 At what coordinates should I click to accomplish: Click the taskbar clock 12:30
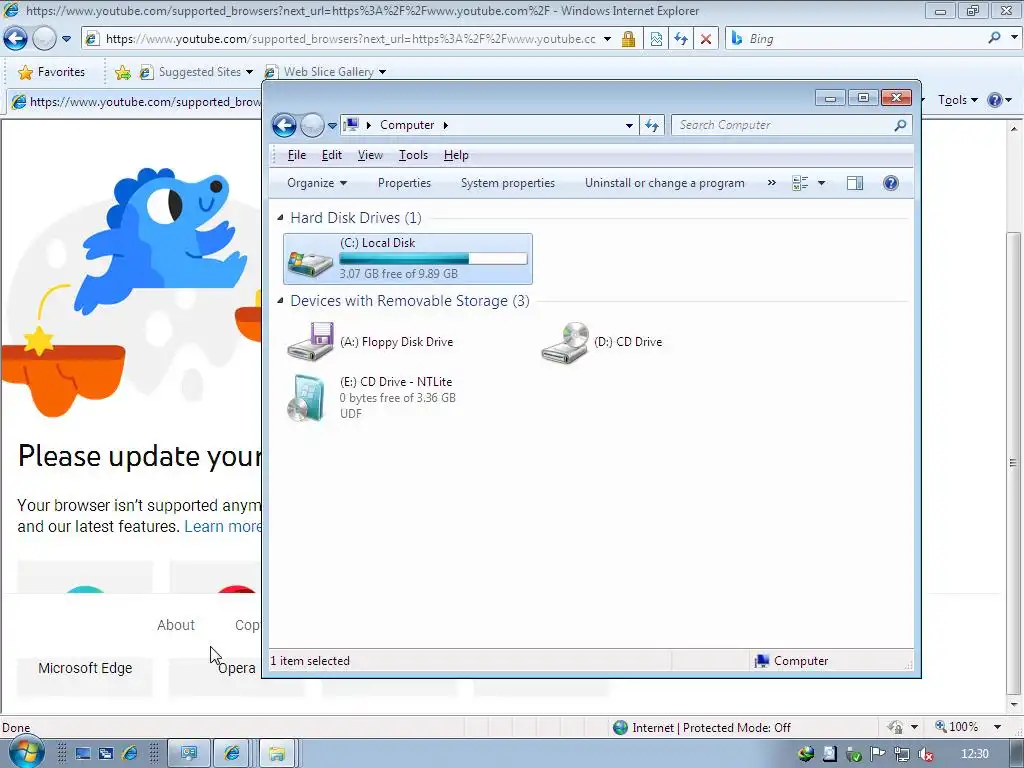coord(974,754)
